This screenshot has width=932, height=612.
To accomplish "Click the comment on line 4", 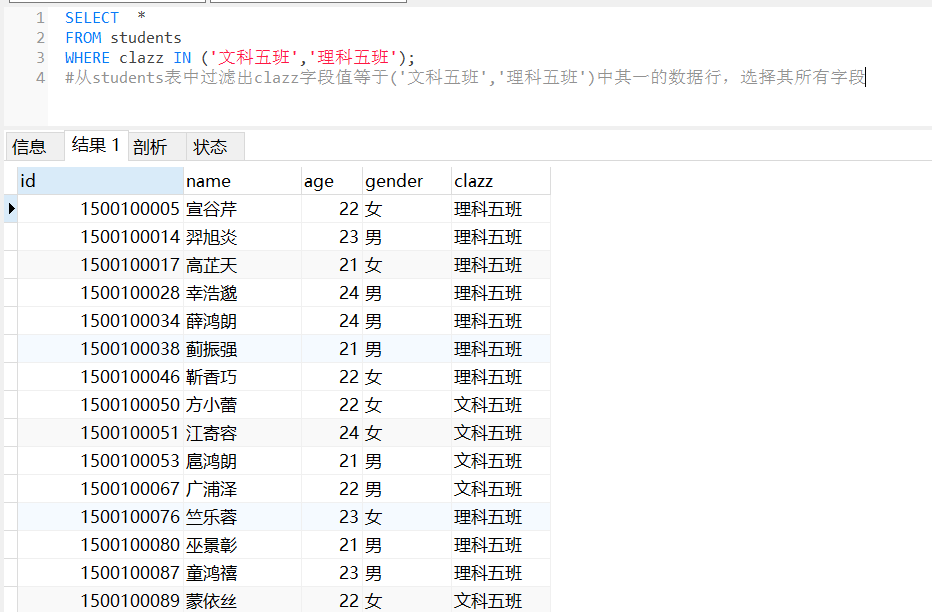I will point(465,77).
